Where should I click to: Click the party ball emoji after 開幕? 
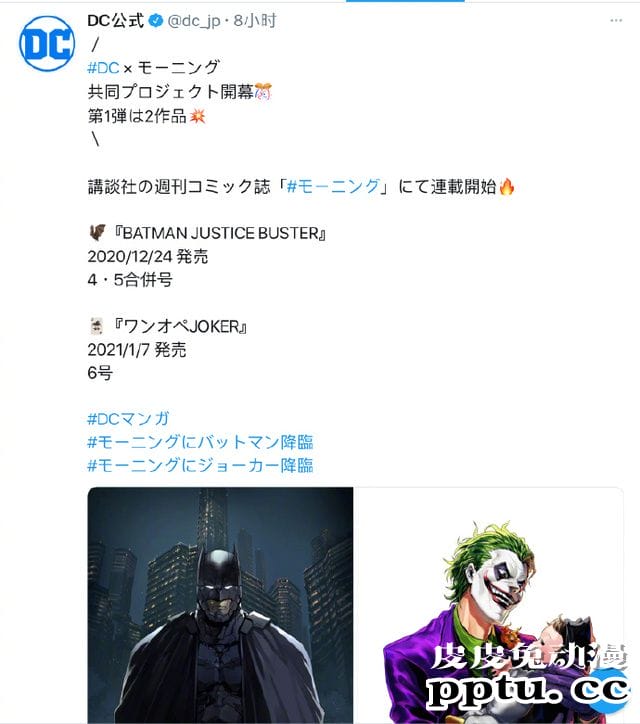[x=263, y=91]
